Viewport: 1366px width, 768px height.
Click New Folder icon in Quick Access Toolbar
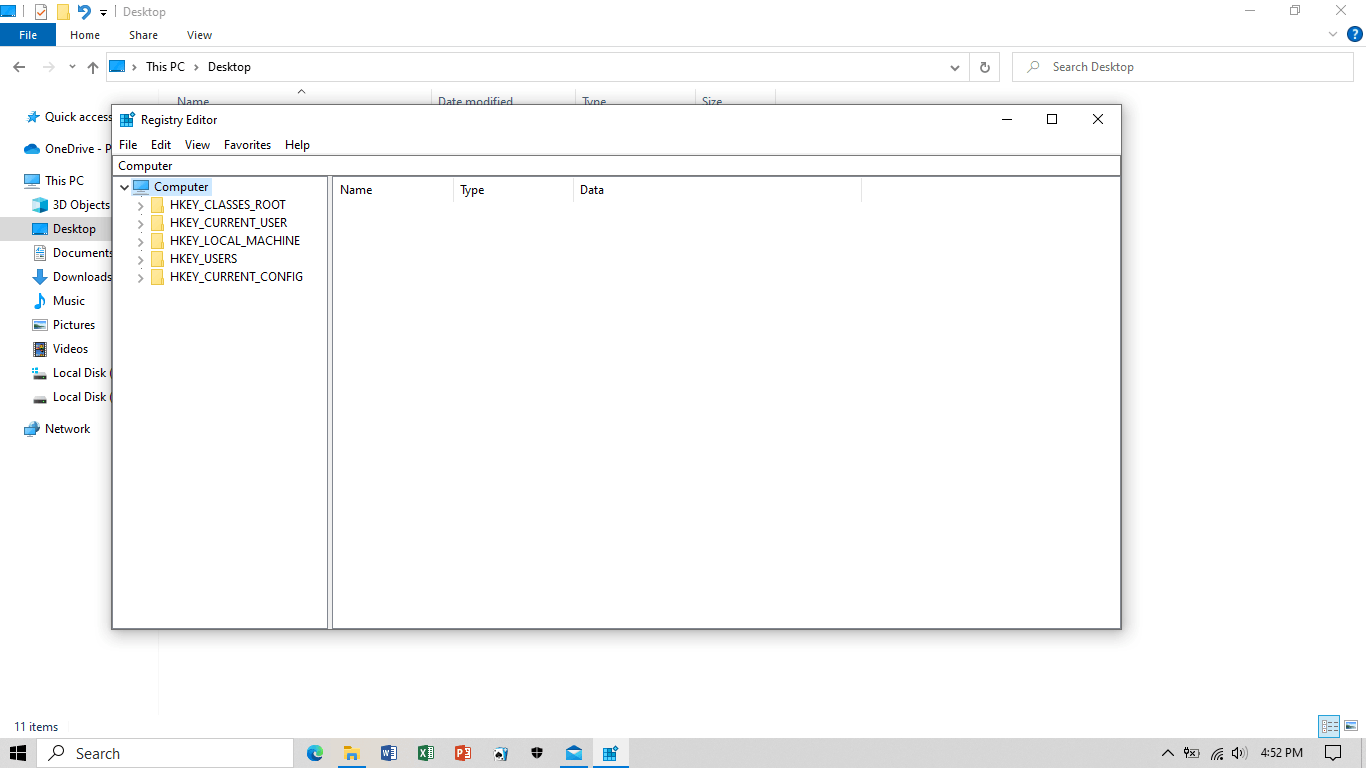[63, 12]
